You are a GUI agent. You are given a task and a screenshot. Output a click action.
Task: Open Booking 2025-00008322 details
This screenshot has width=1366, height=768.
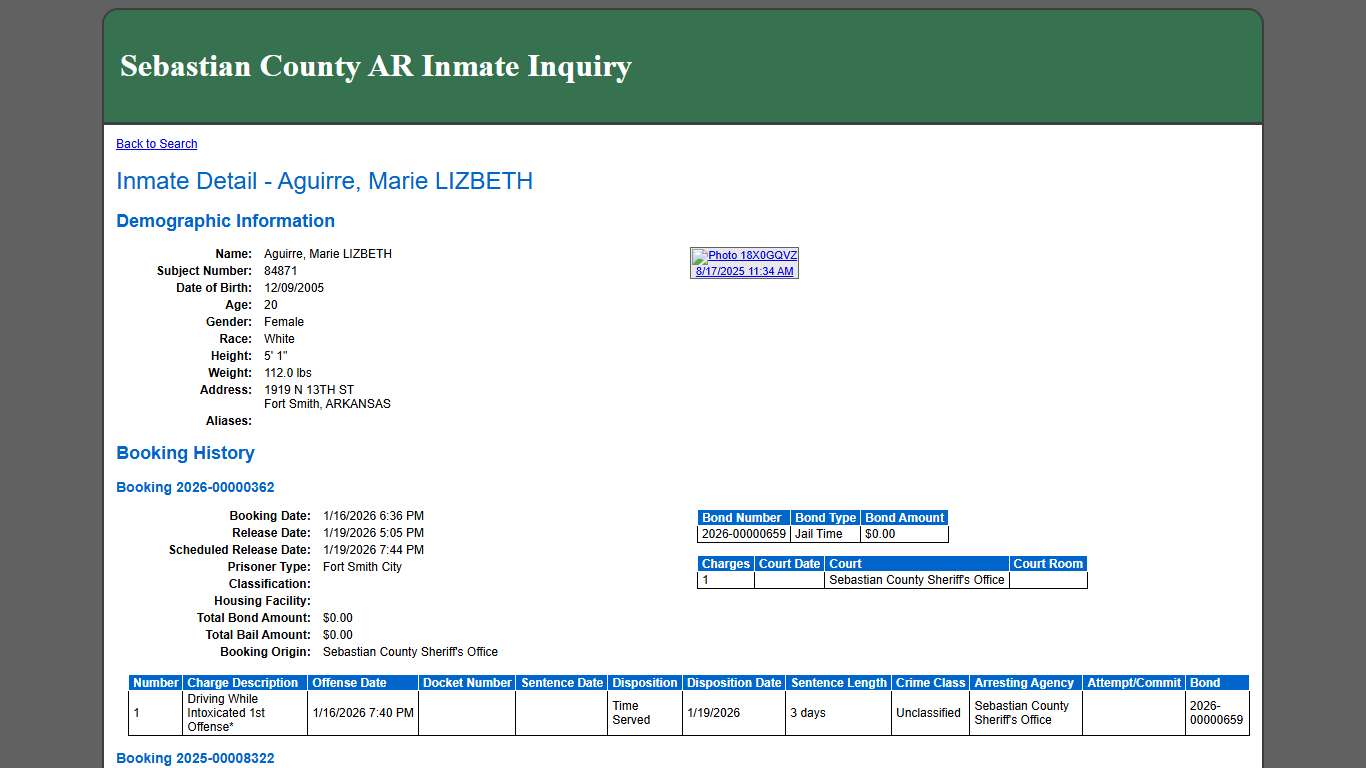pyautogui.click(x=195, y=758)
